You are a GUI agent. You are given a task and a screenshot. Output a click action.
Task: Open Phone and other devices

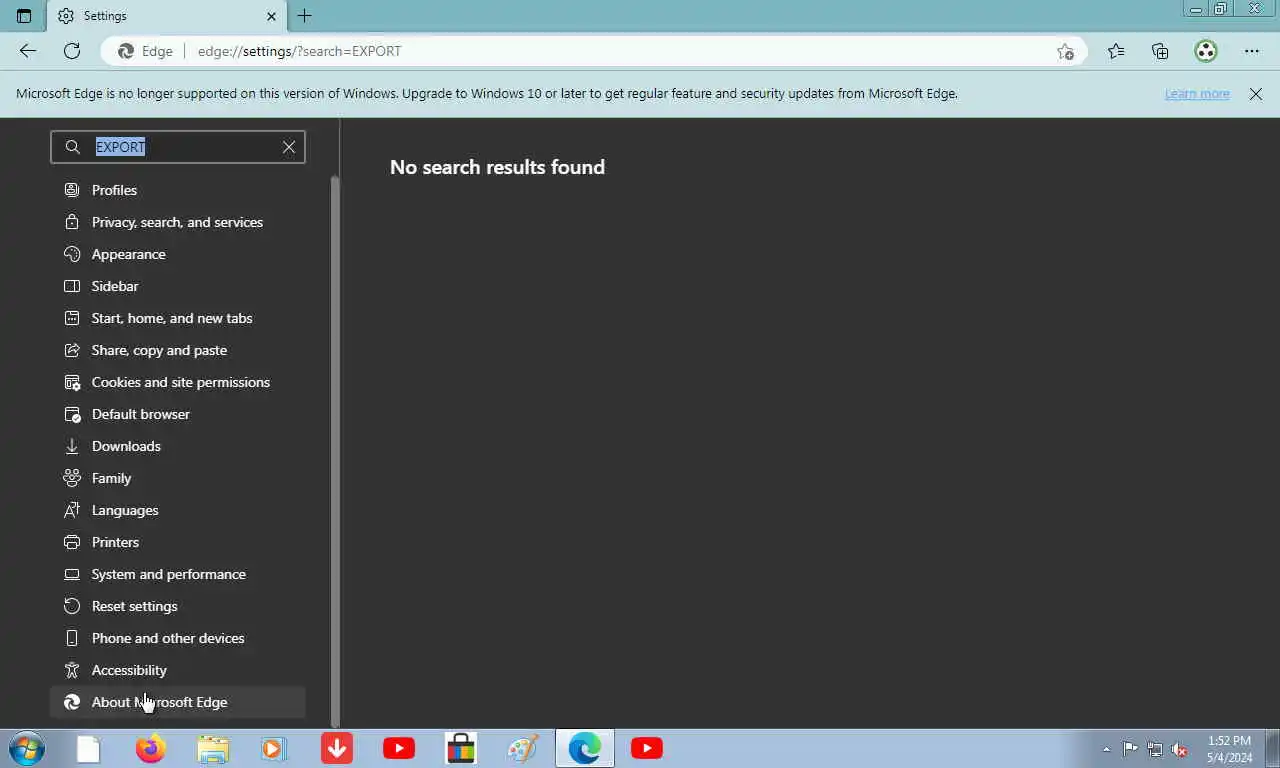(178, 638)
